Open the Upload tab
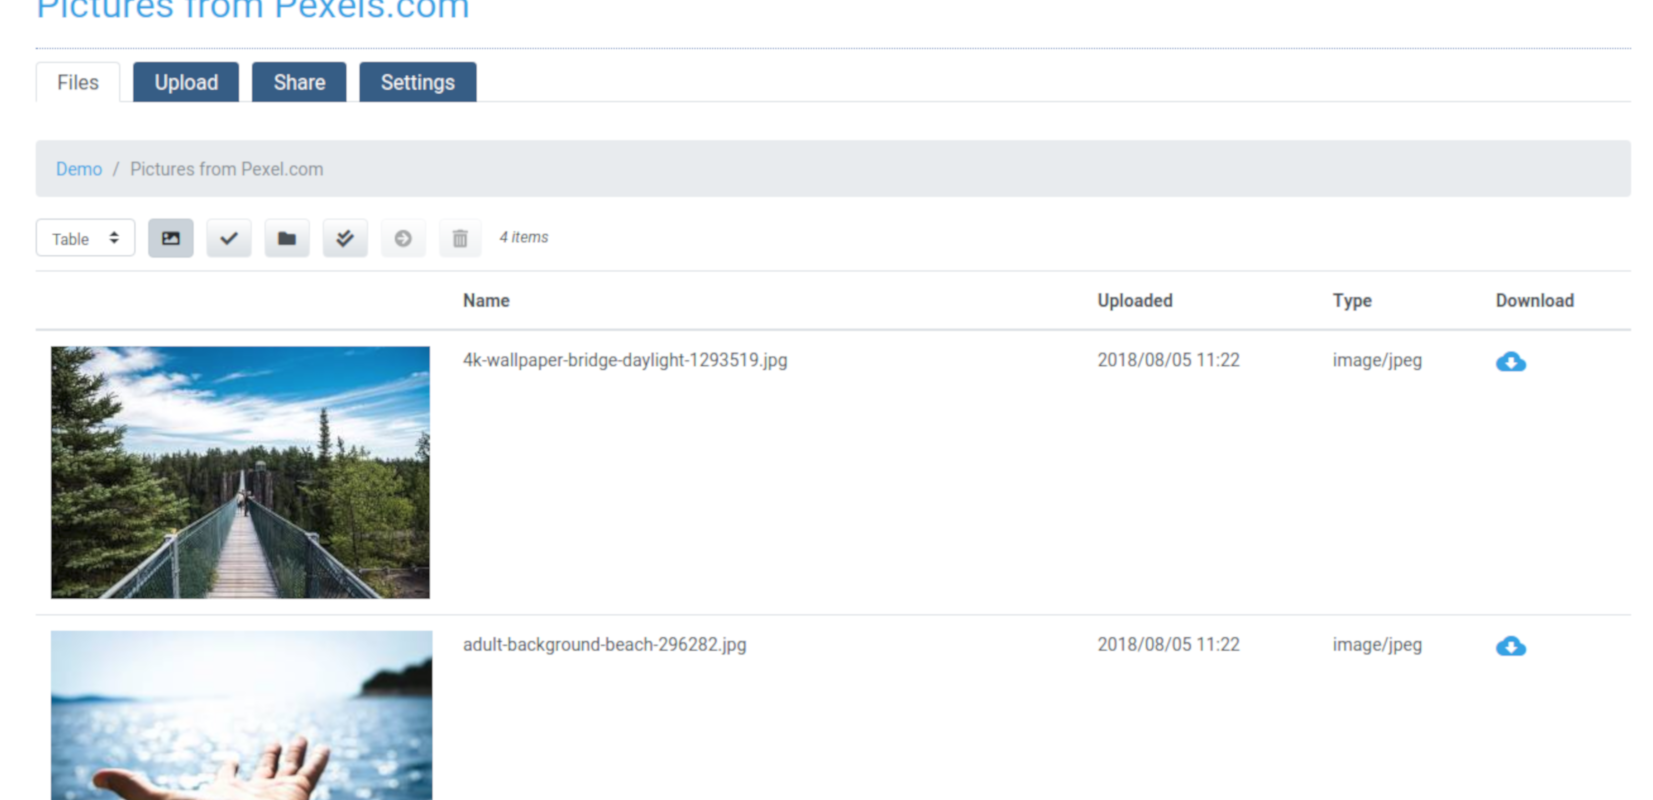1653x800 pixels. pyautogui.click(x=186, y=82)
